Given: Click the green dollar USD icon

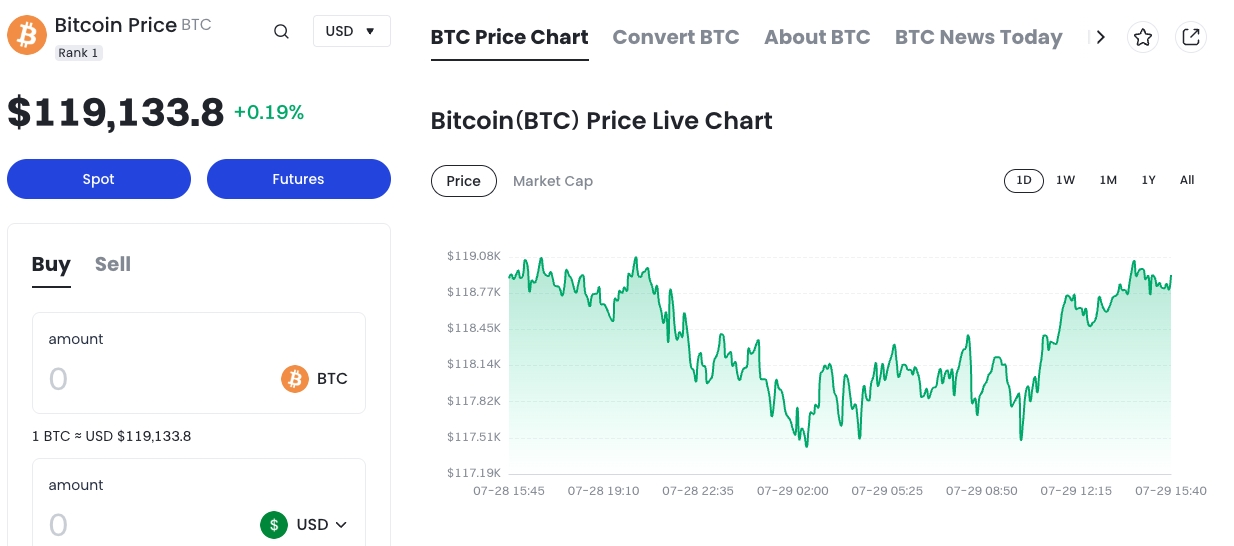Looking at the screenshot, I should (274, 525).
